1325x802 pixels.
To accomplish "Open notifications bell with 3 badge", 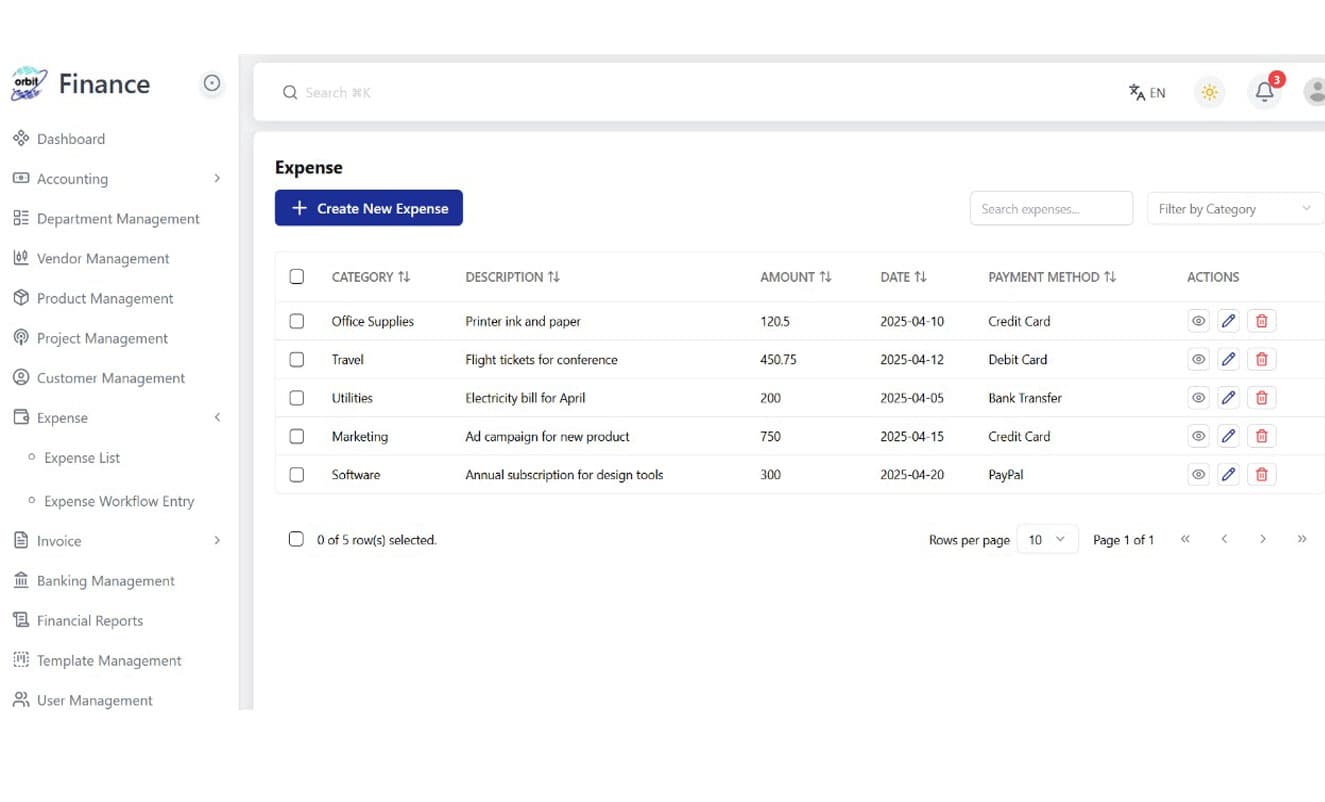I will (x=1265, y=92).
